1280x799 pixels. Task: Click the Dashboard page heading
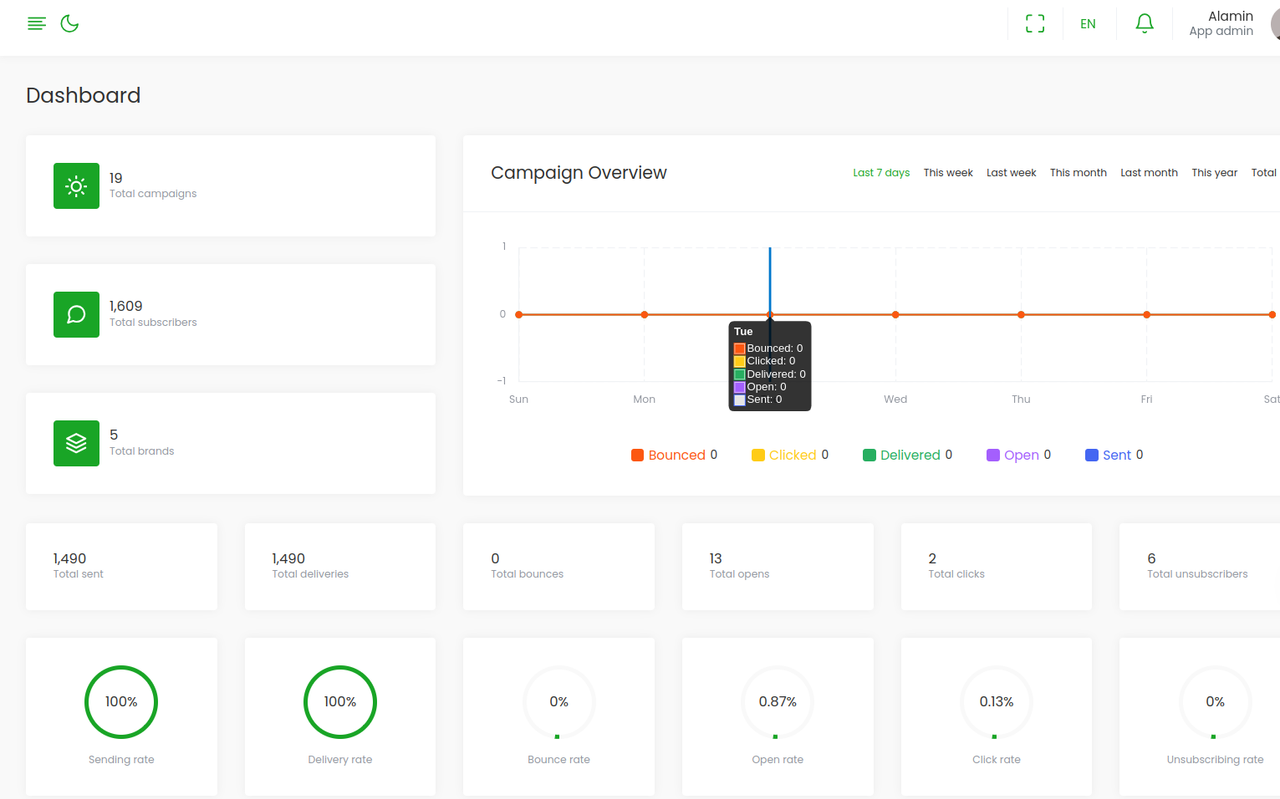pos(83,96)
